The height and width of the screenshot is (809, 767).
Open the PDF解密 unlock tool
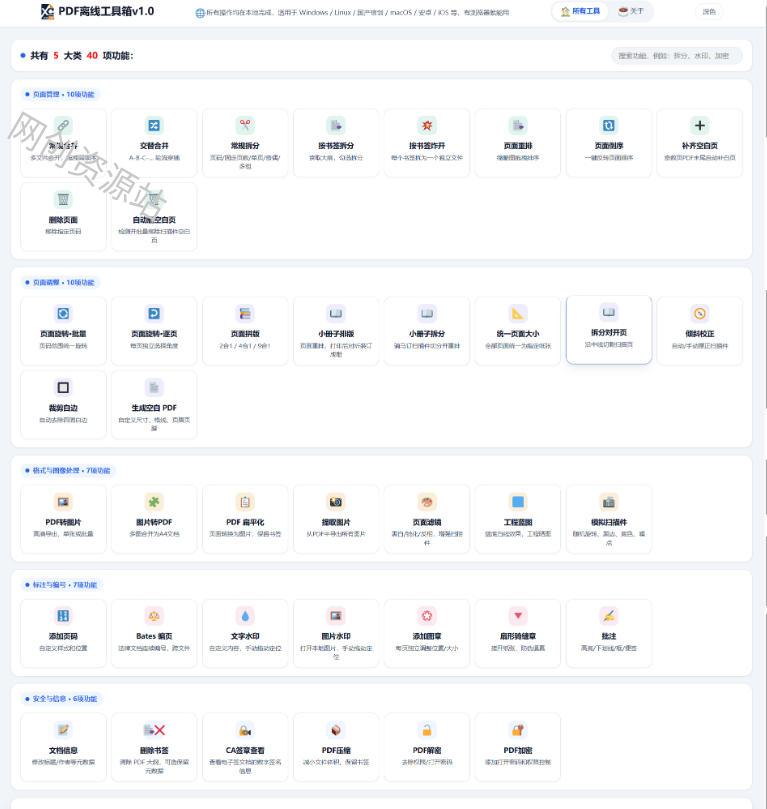coord(427,748)
